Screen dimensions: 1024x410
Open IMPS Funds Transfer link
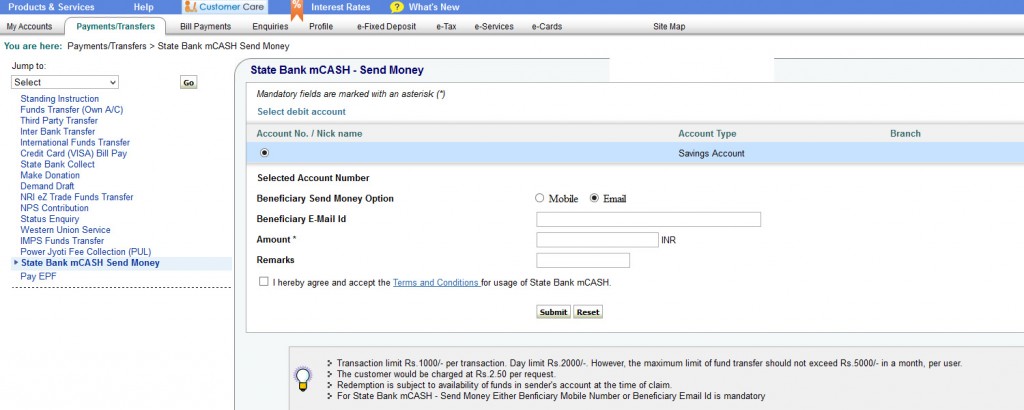pos(62,240)
